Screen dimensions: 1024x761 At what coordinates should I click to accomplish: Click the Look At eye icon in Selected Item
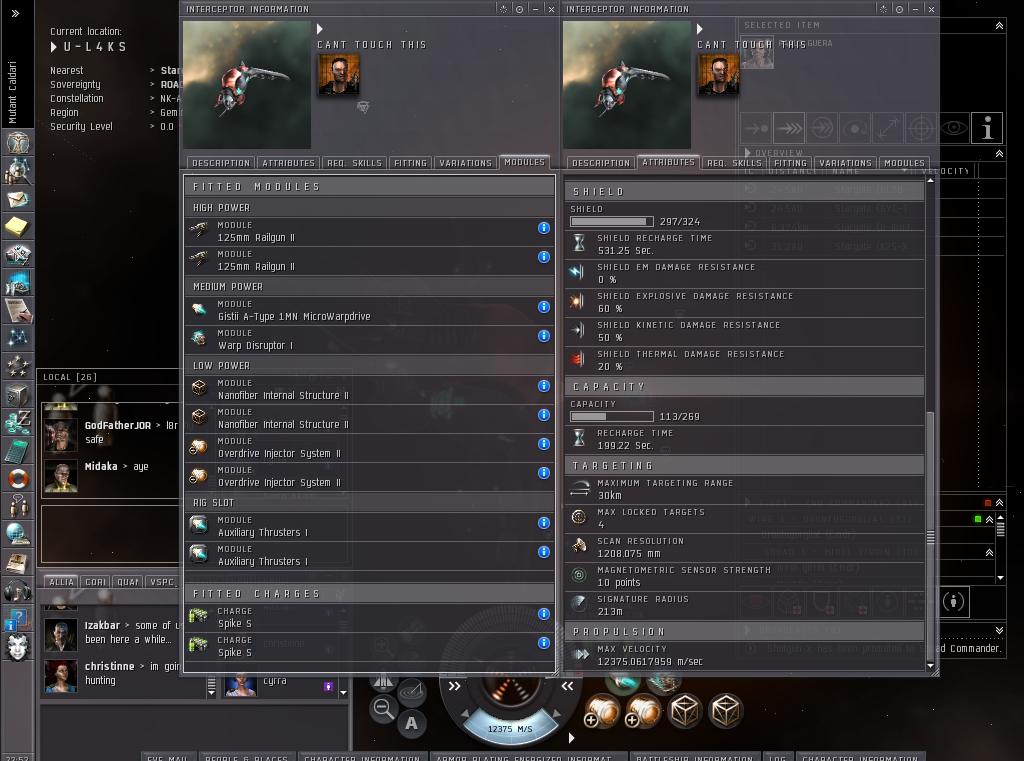[953, 127]
